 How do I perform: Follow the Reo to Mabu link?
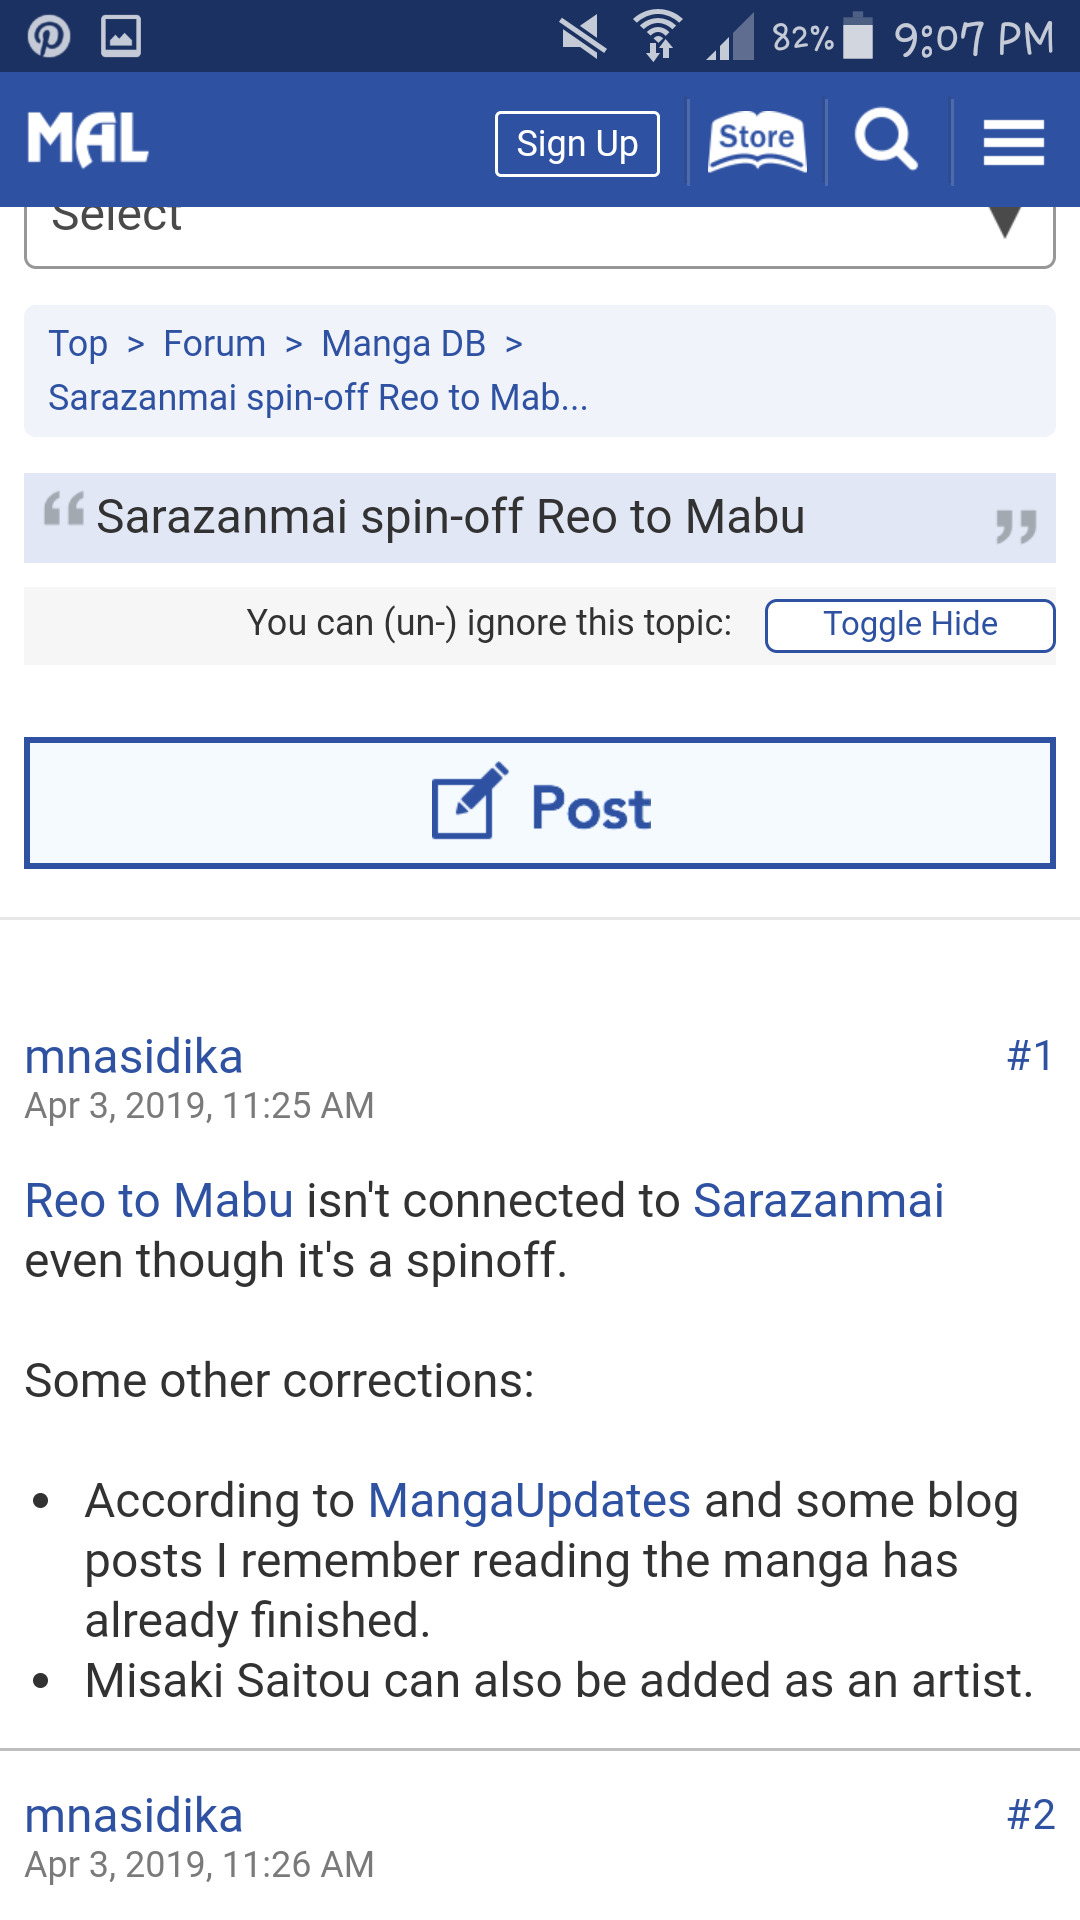pyautogui.click(x=159, y=1201)
